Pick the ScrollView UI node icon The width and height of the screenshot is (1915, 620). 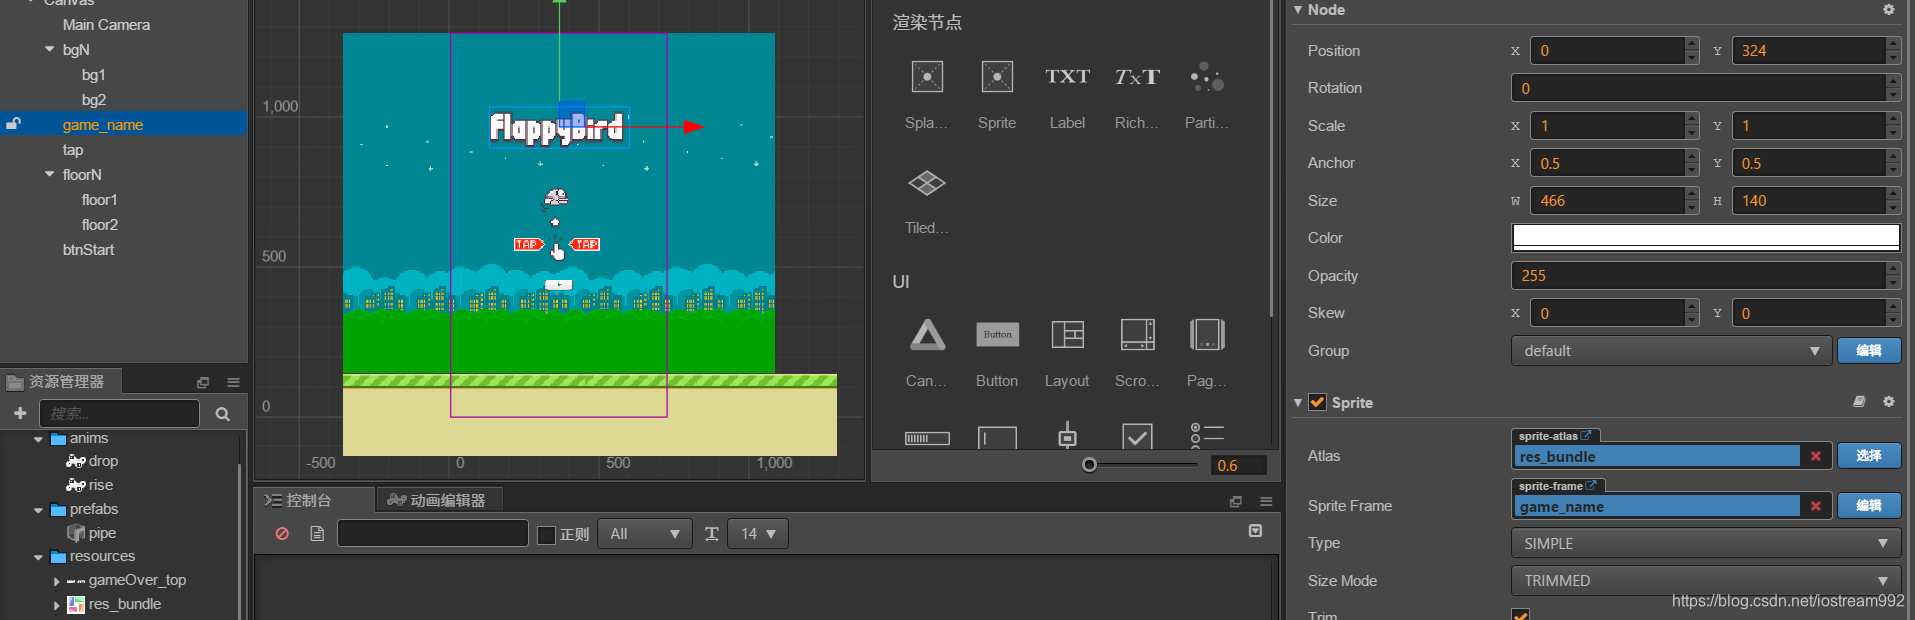[1137, 335]
